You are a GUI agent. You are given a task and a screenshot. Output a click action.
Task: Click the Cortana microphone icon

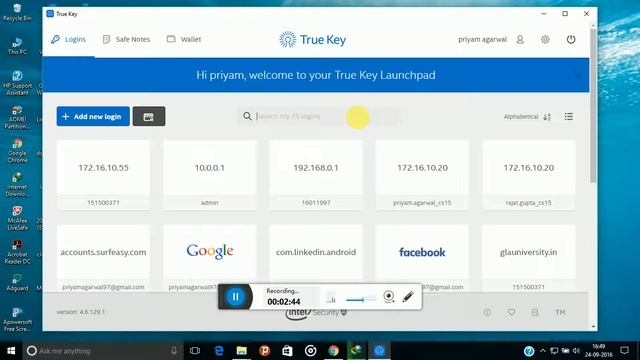pos(174,351)
